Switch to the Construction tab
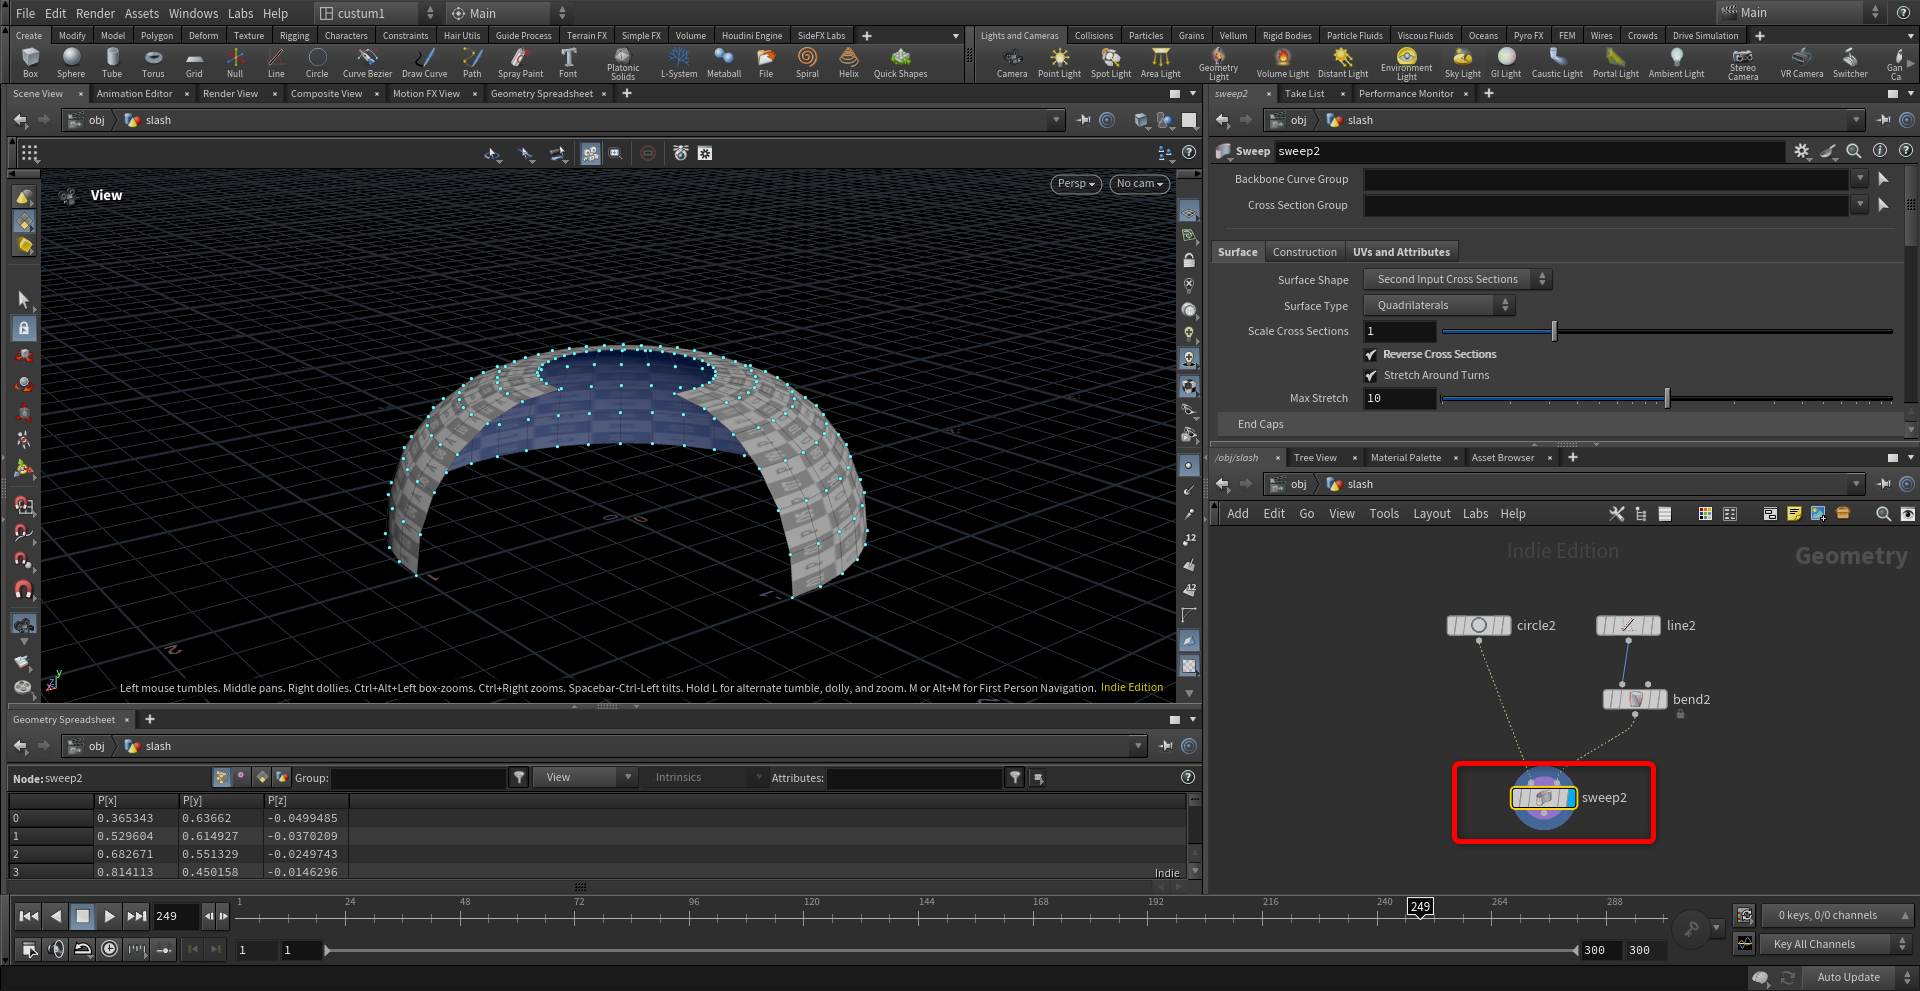The width and height of the screenshot is (1920, 991). (x=1304, y=252)
